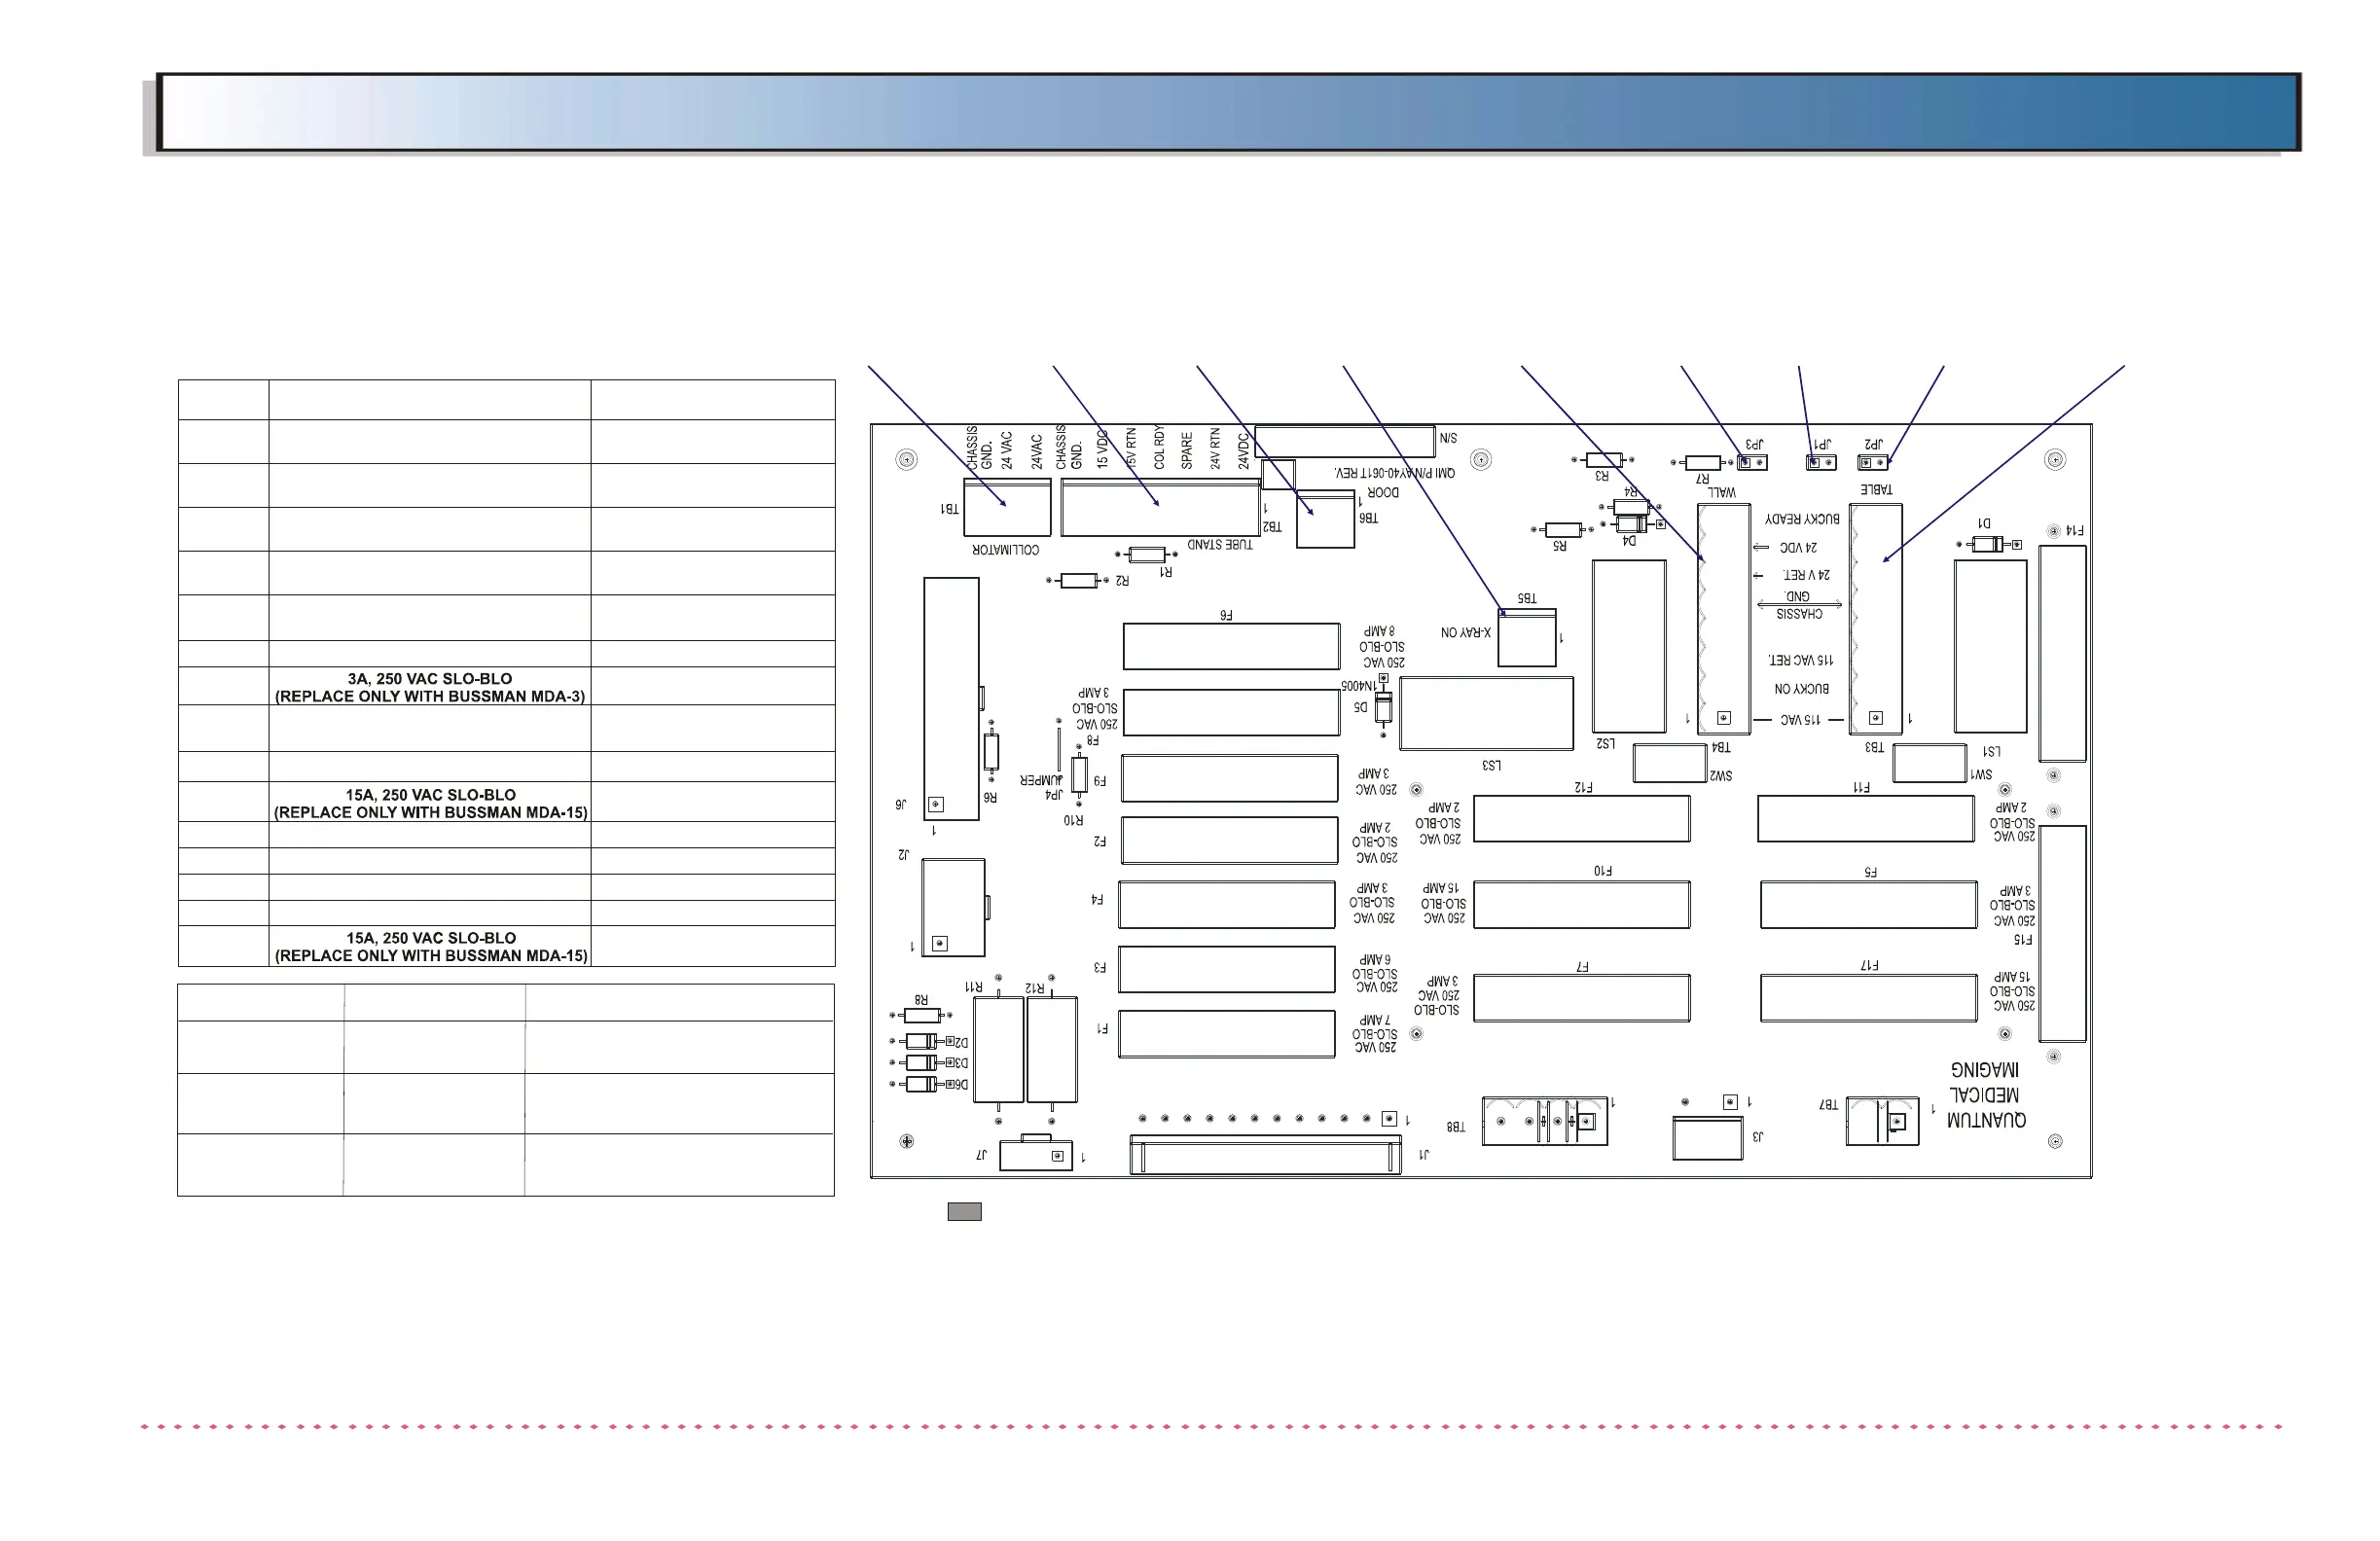Click the TB5 X-RAY ON terminal block
The image size is (2380, 1541).
pyautogui.click(x=1527, y=638)
